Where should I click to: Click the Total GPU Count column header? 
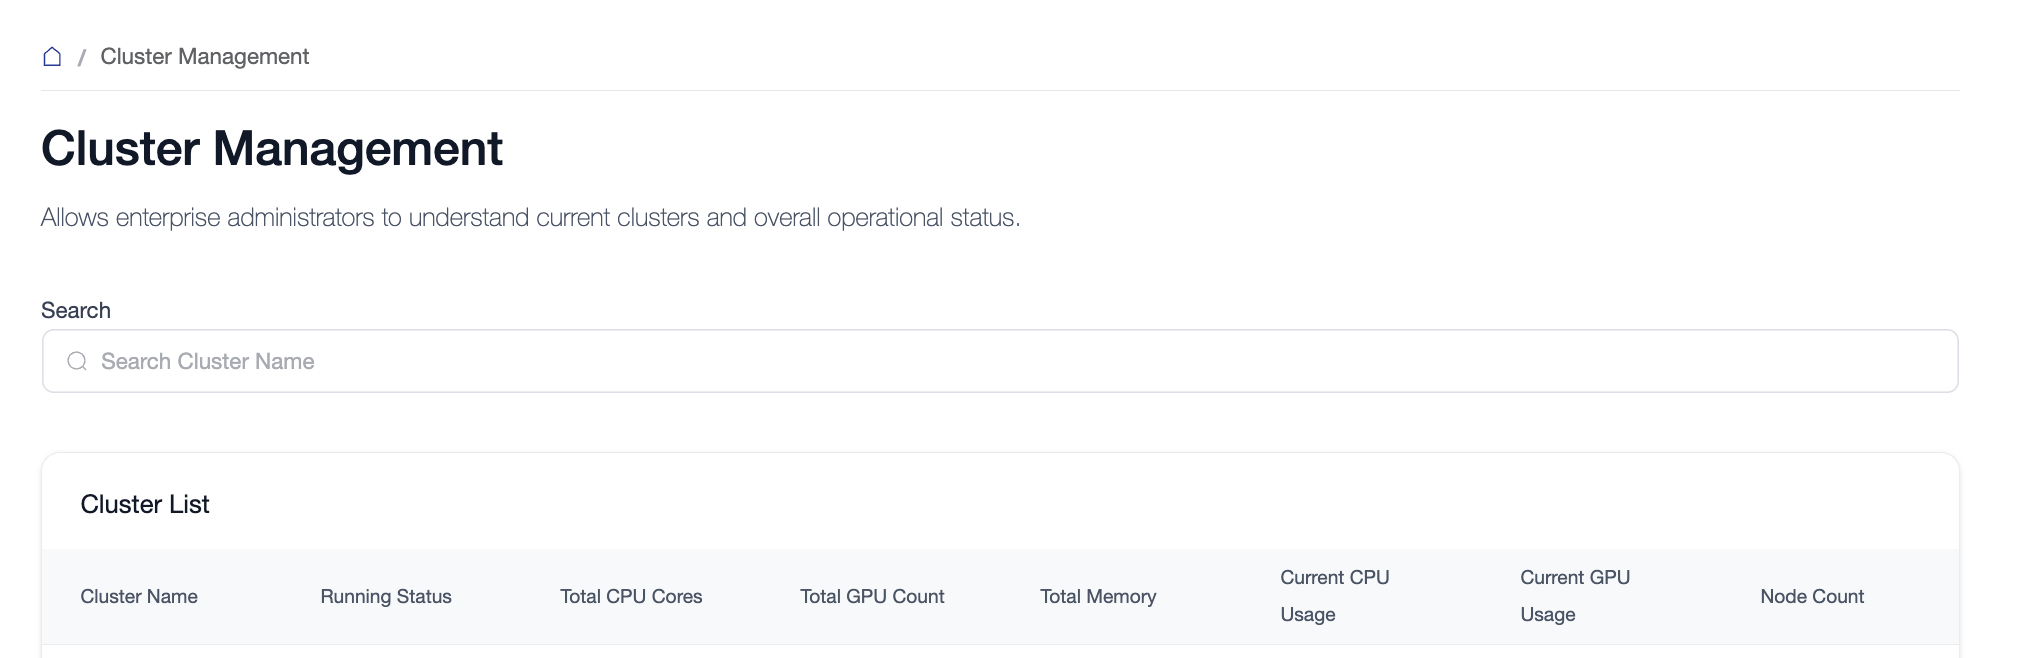[x=872, y=597]
